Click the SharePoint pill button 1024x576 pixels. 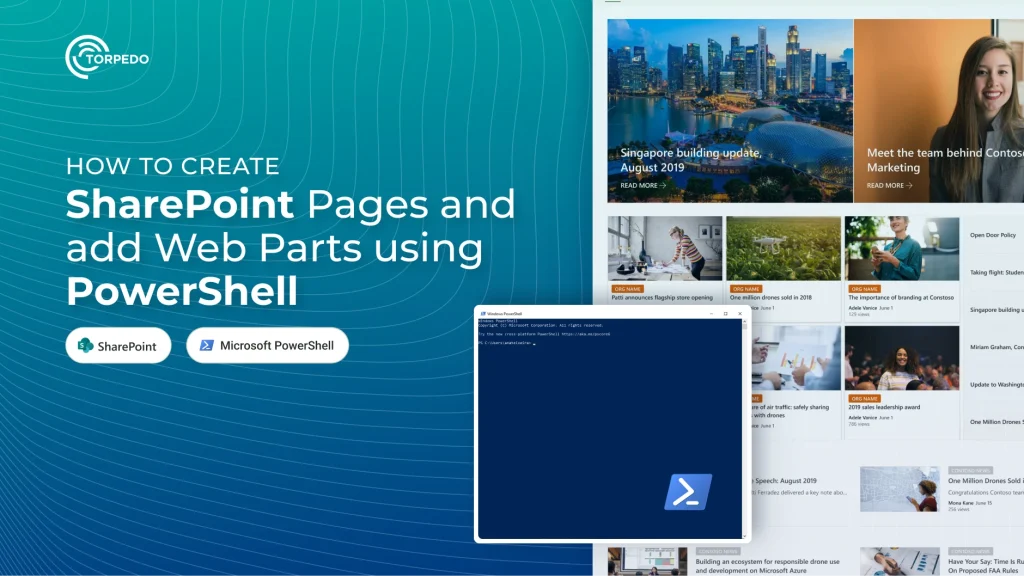click(x=118, y=345)
